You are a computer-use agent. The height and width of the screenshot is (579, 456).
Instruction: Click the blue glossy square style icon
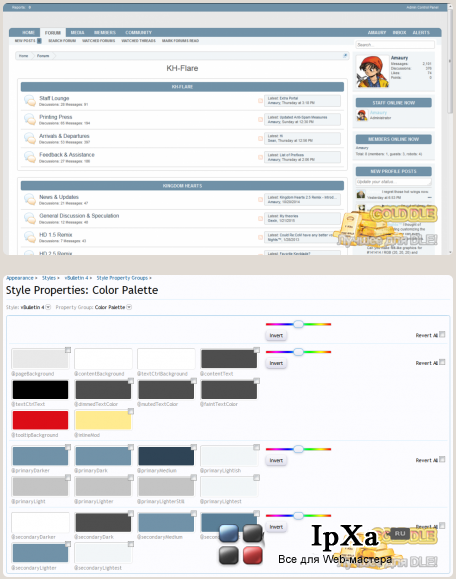(x=229, y=533)
